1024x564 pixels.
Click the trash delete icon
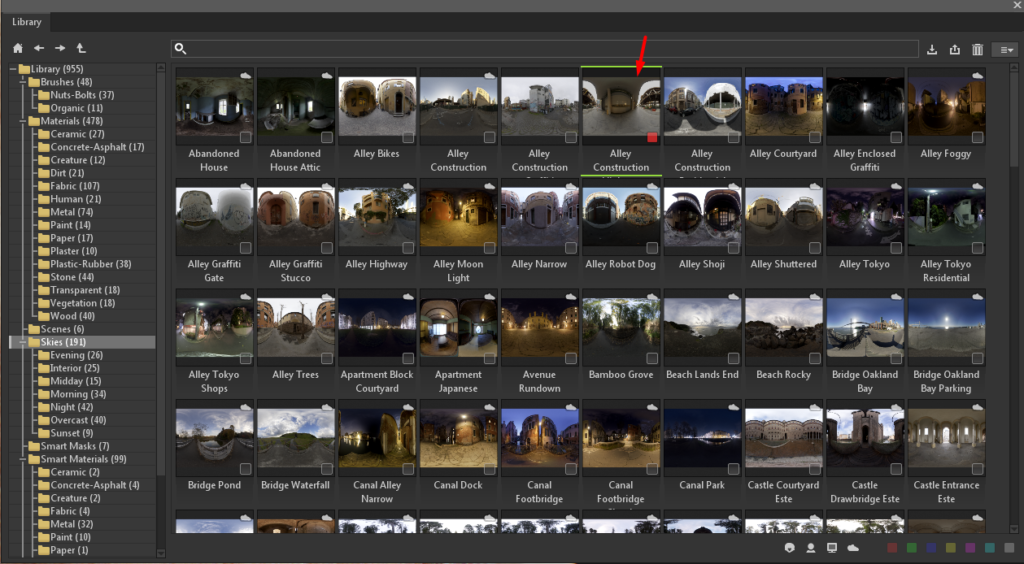coord(977,50)
